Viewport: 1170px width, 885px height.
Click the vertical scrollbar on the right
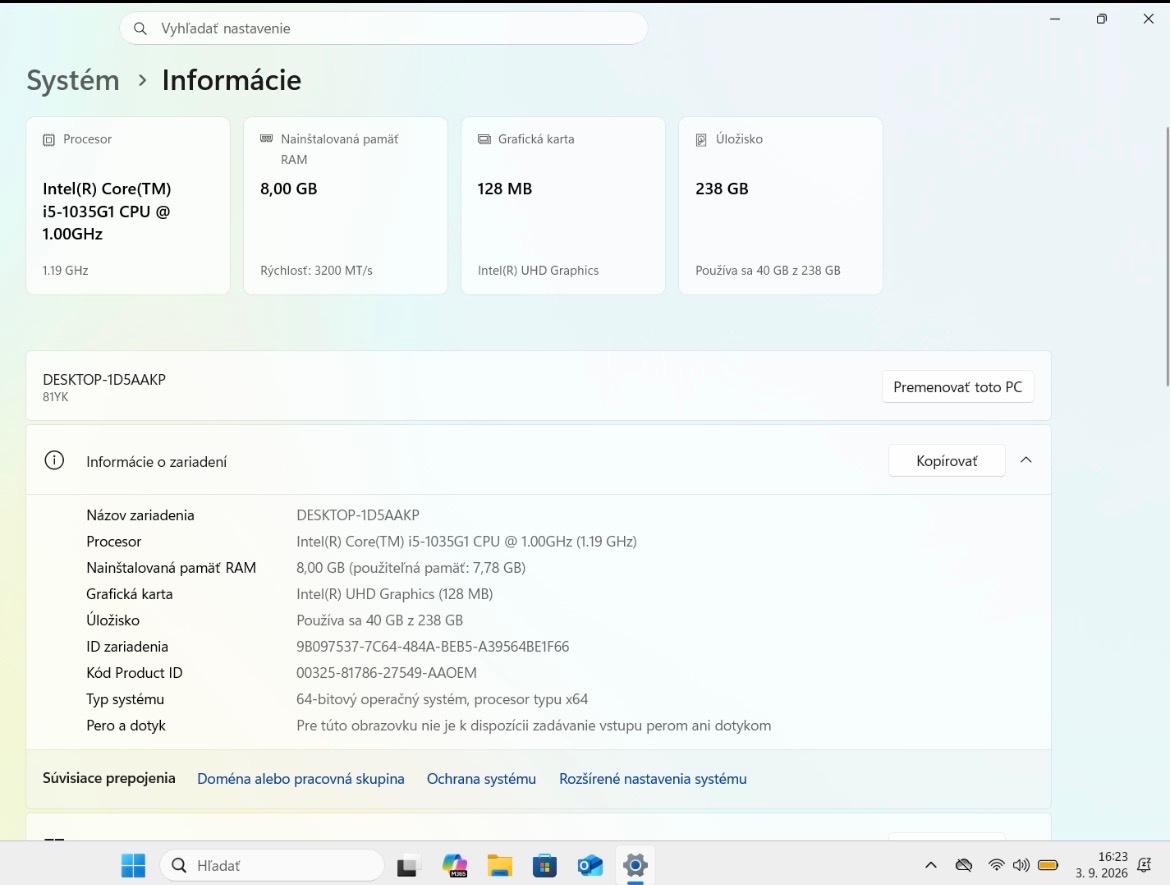[1166, 257]
